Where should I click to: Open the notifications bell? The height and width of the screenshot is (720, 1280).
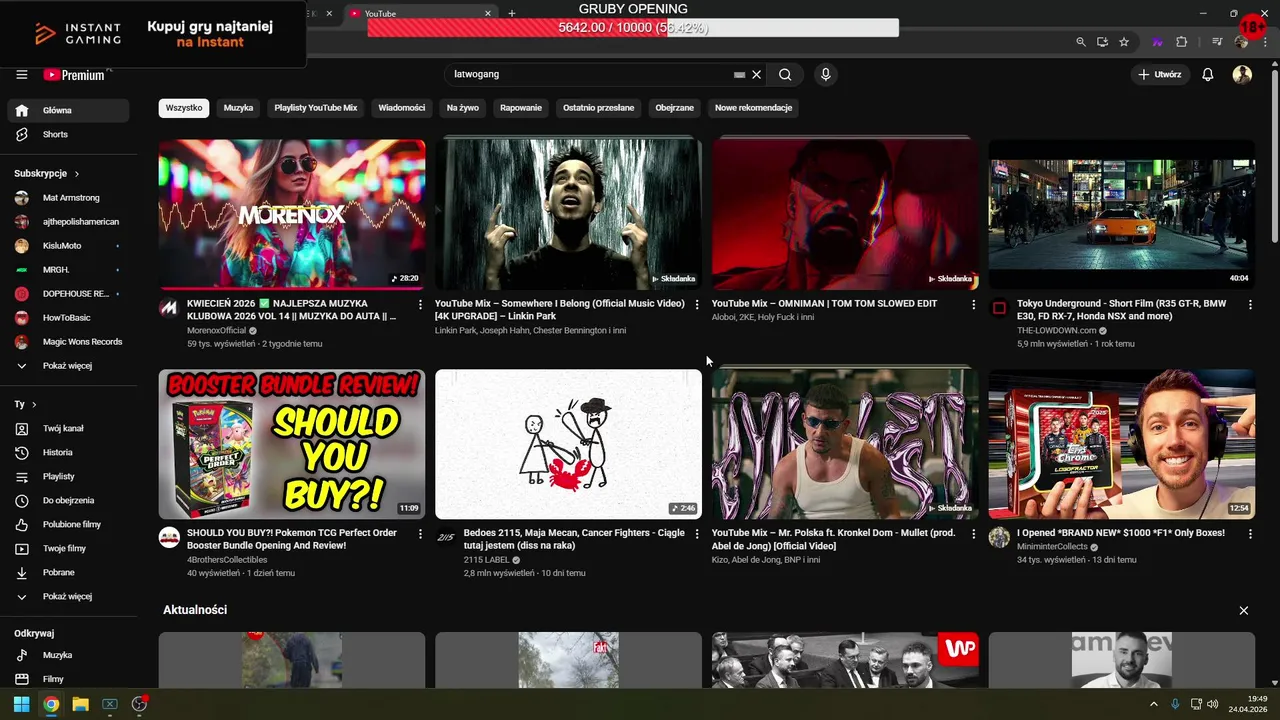1208,74
